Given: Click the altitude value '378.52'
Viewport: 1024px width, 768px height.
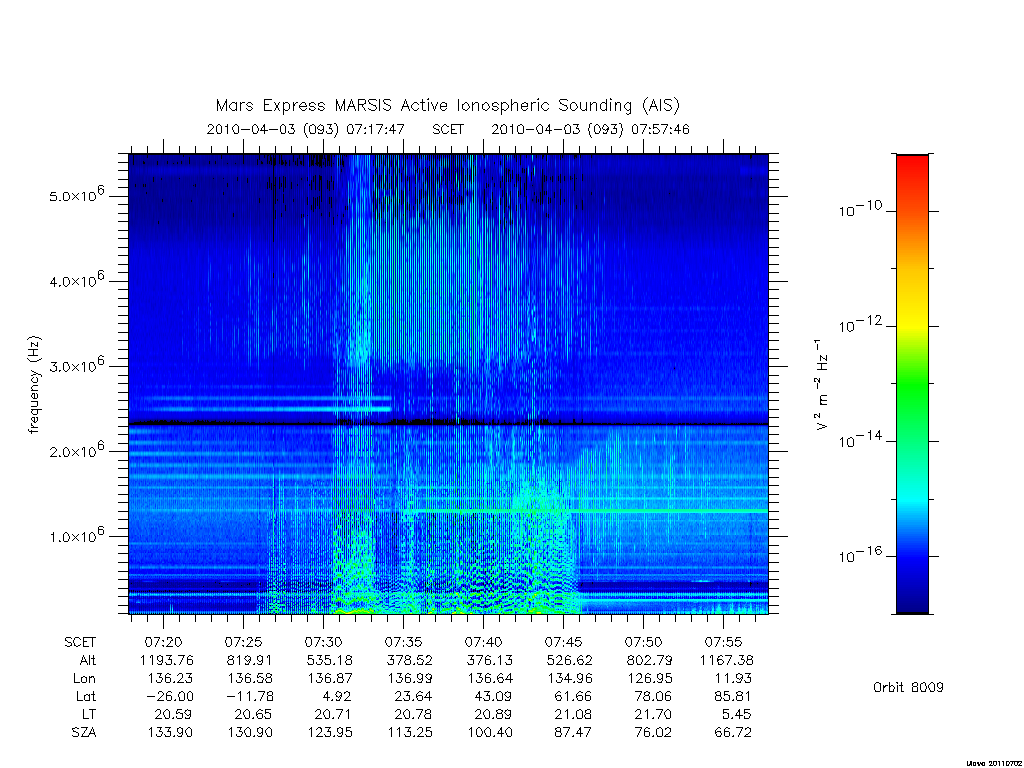Looking at the screenshot, I should (409, 660).
